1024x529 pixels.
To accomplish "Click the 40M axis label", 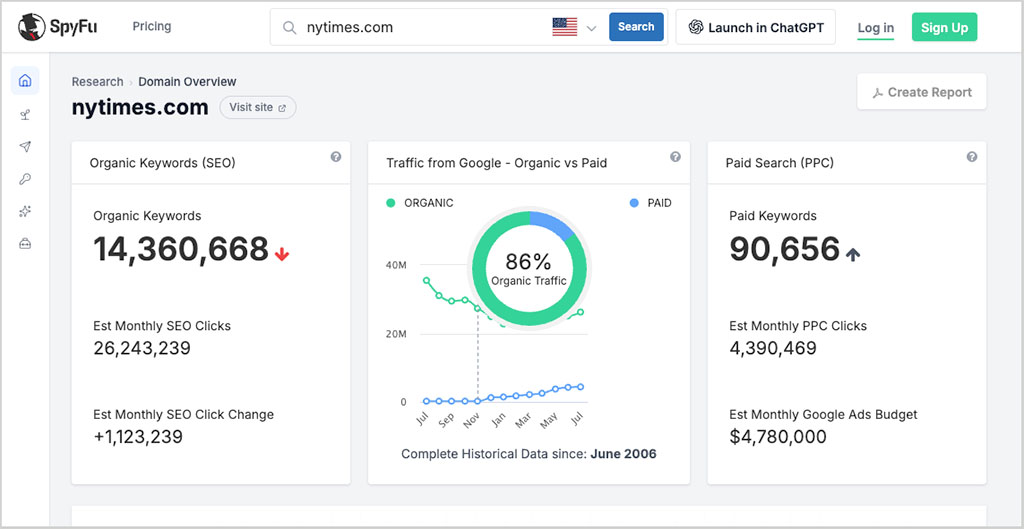I will coord(396,265).
